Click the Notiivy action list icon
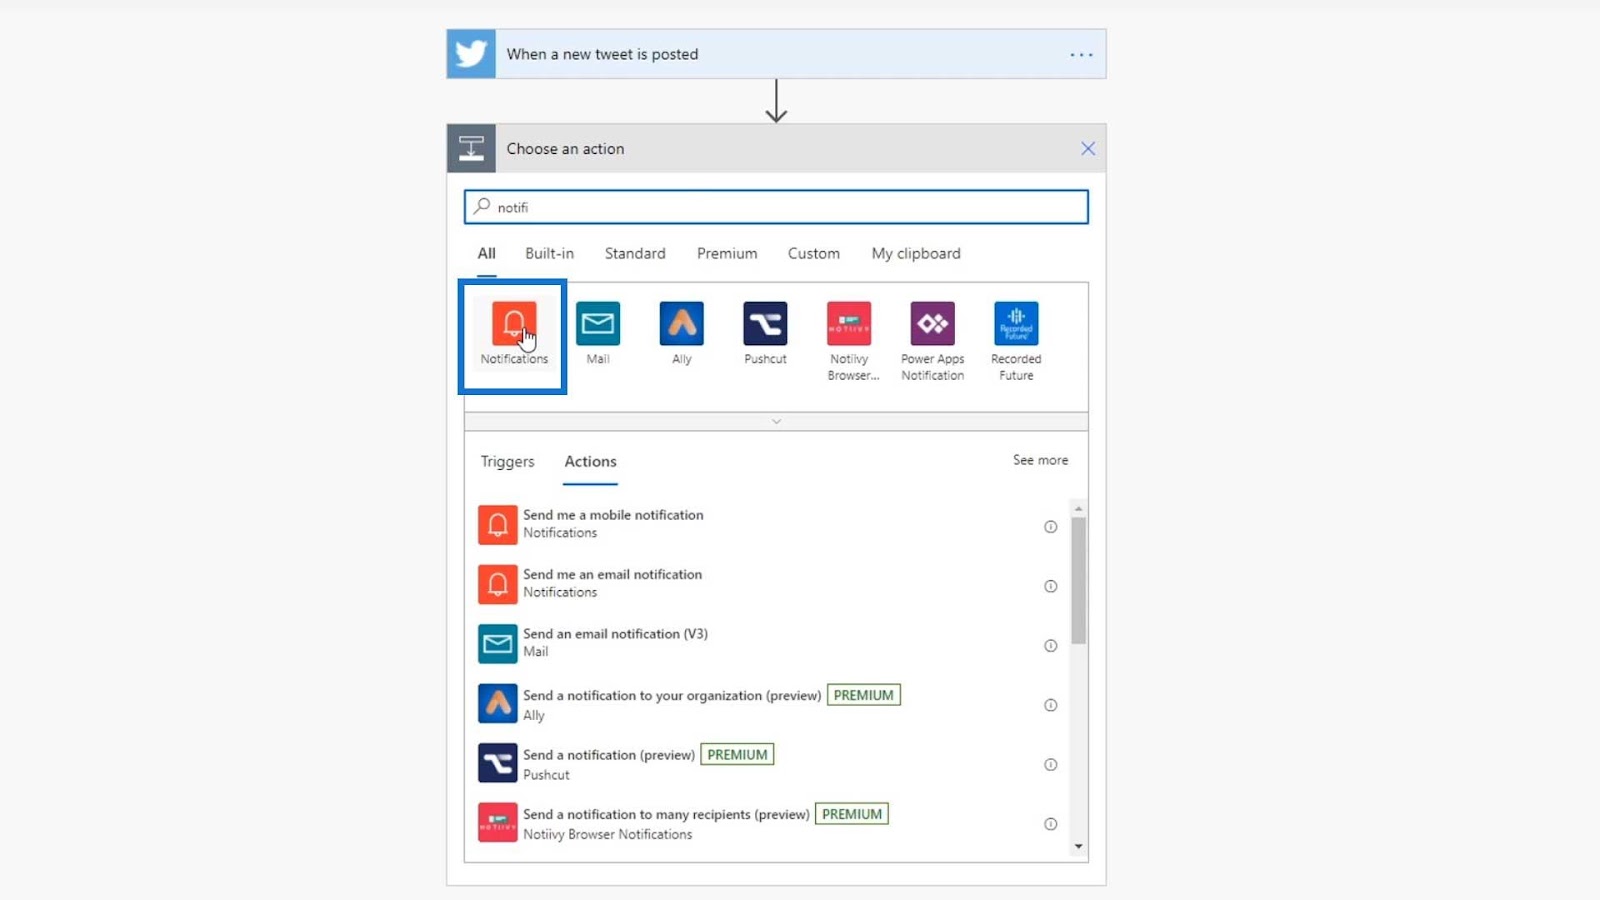The width and height of the screenshot is (1600, 900). coord(497,822)
